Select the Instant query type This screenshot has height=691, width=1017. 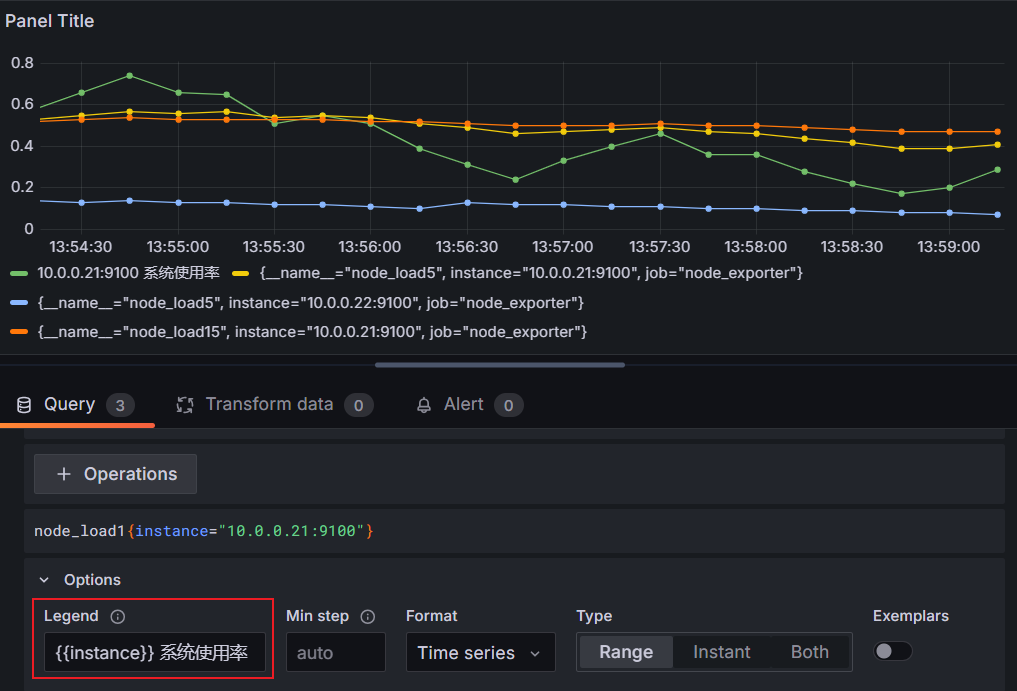(x=721, y=652)
